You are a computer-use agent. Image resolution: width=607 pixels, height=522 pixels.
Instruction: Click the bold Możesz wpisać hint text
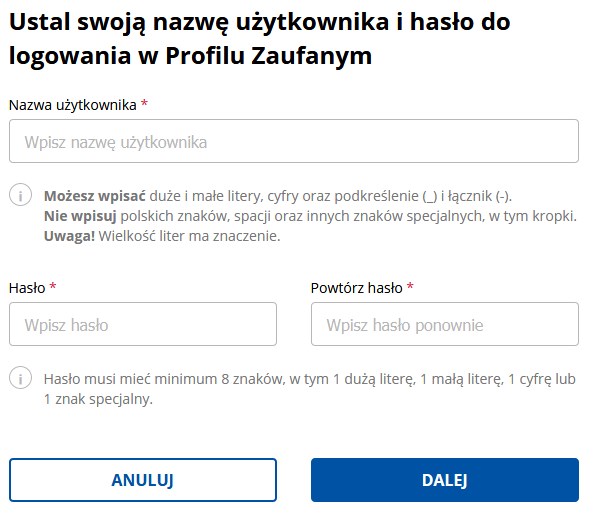tap(95, 196)
